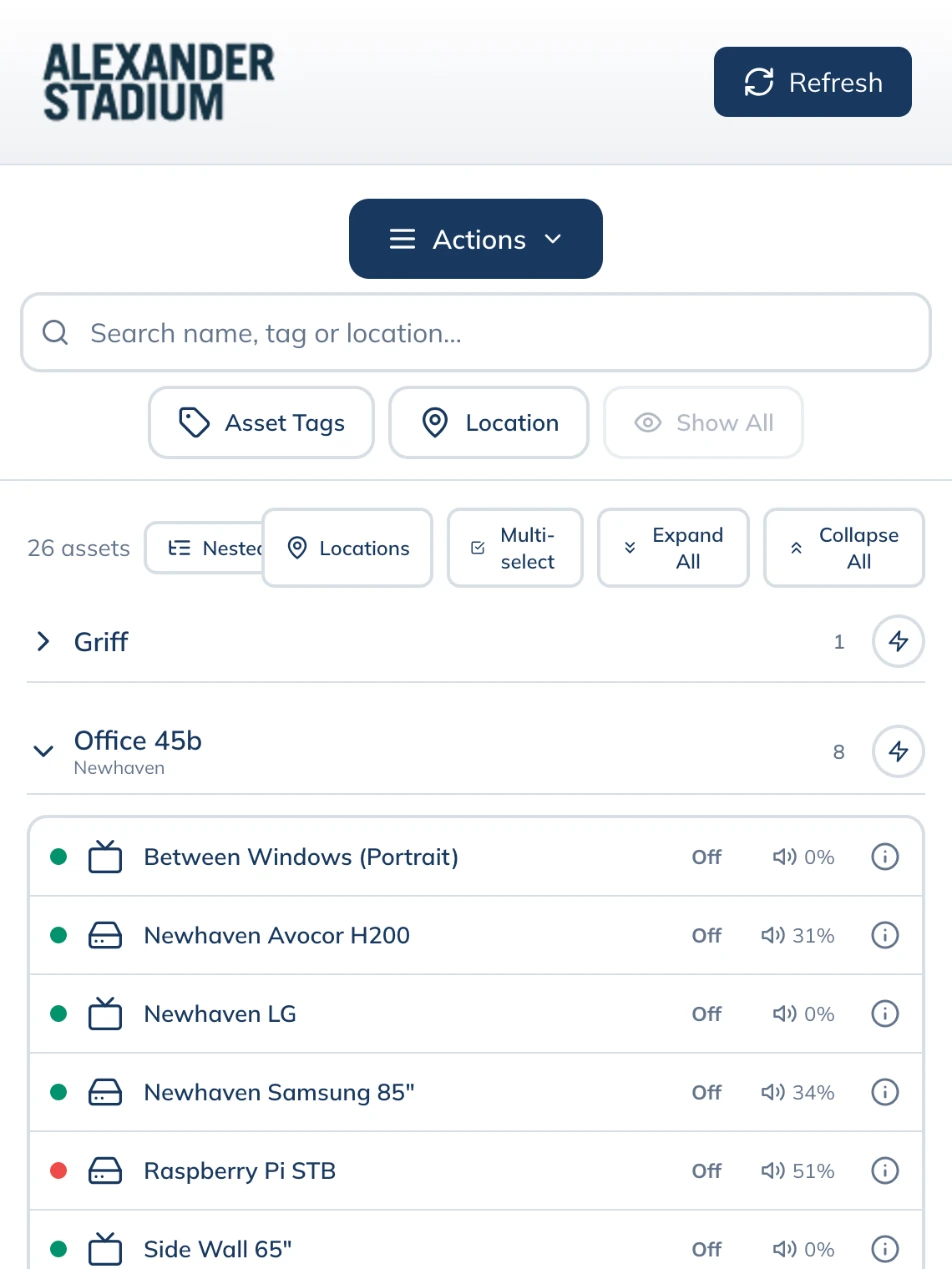Click the search name, tag or location field
The width and height of the screenshot is (952, 1269).
(476, 333)
